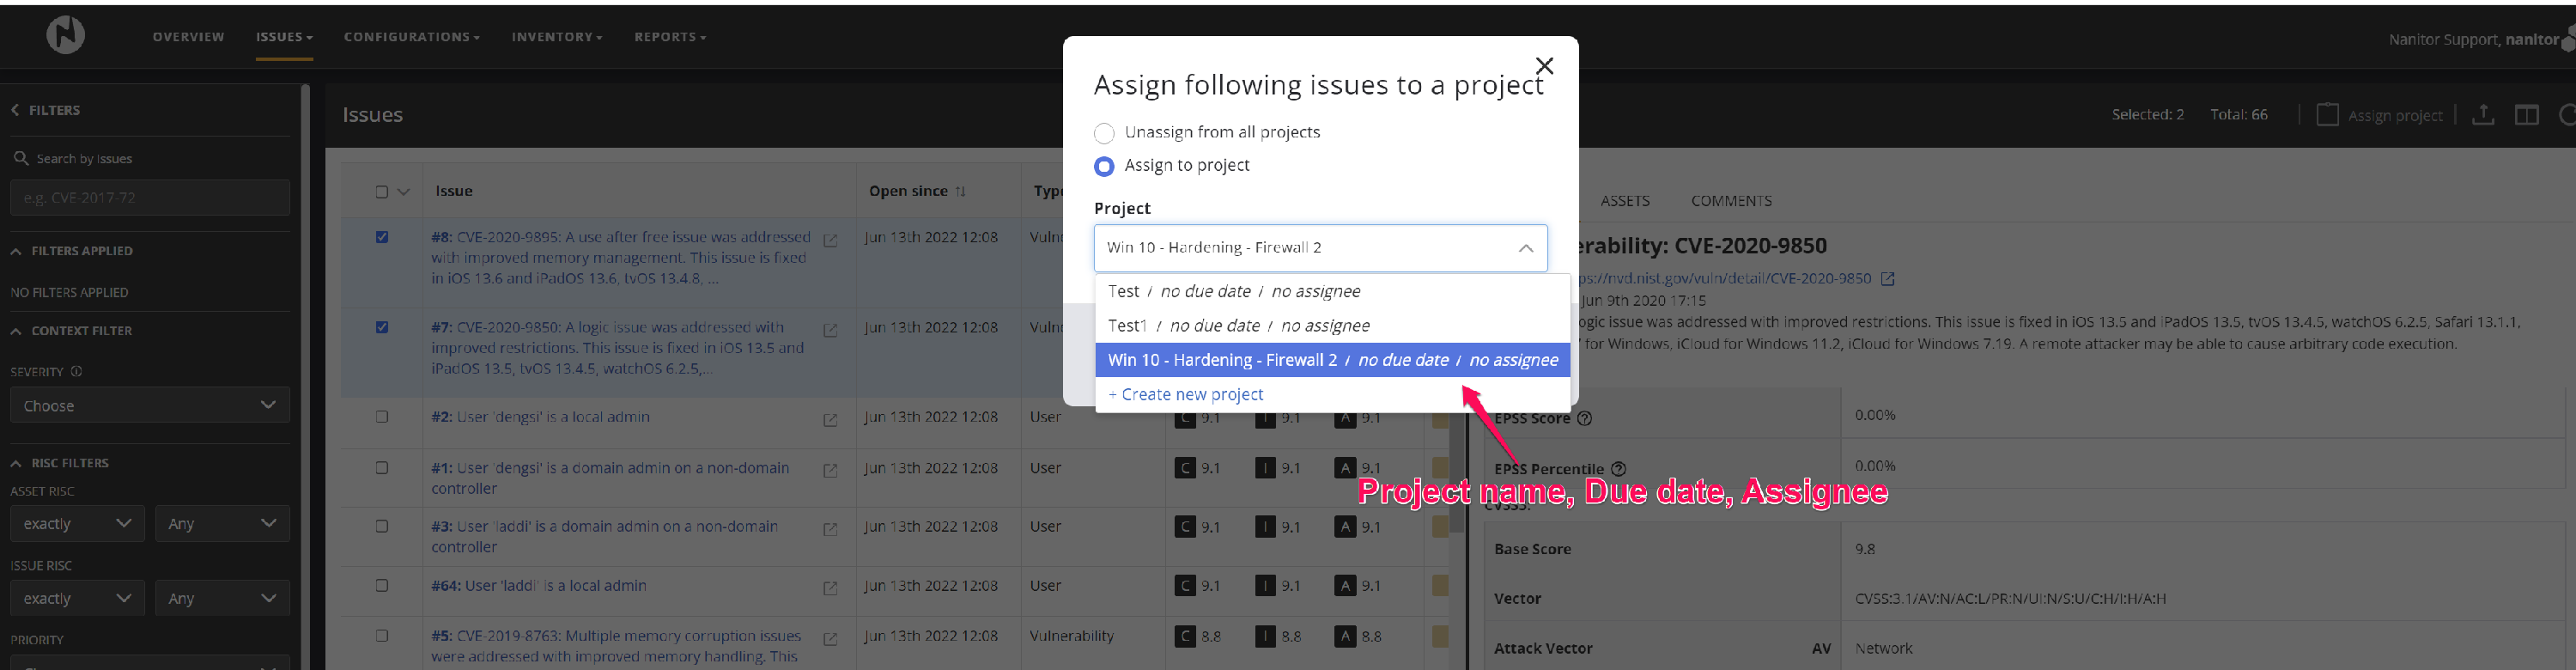
Task: Switch to the Comments tab
Action: point(1730,201)
